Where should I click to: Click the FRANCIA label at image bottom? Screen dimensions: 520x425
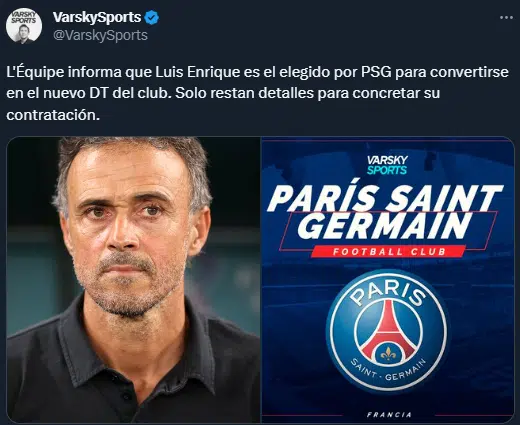(x=389, y=415)
